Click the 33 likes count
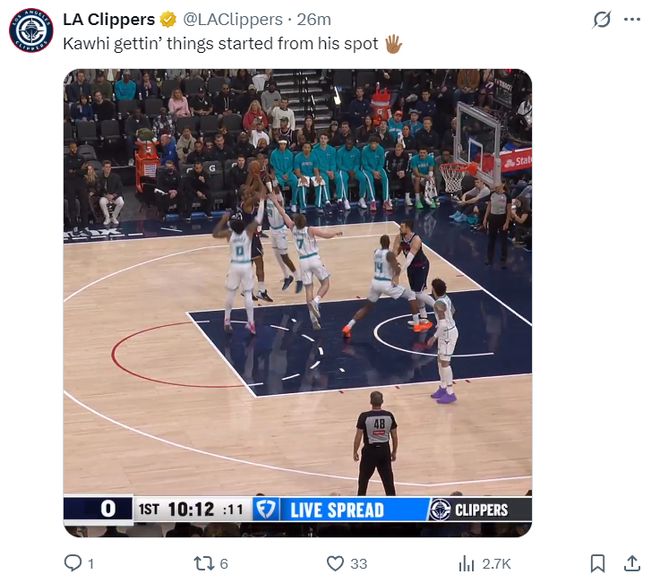Screen dimensions: 660x583 coord(359,564)
